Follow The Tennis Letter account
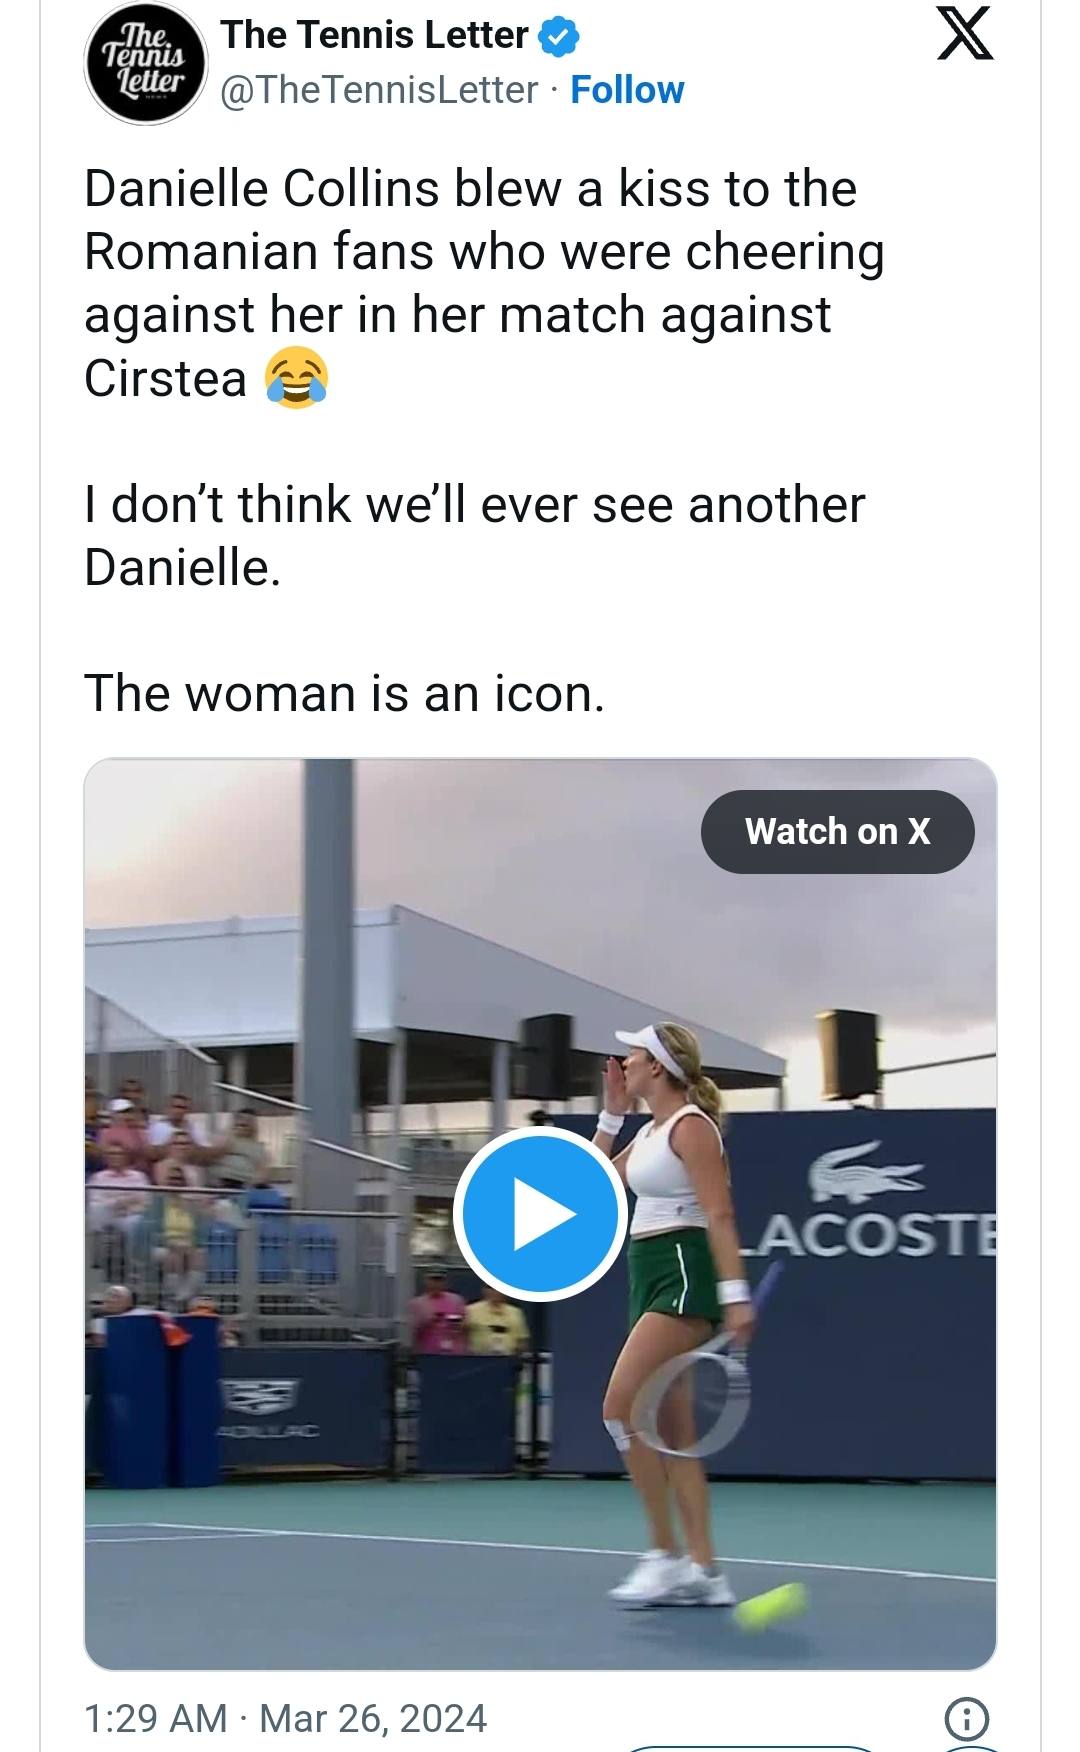The width and height of the screenshot is (1080, 1752). [627, 90]
